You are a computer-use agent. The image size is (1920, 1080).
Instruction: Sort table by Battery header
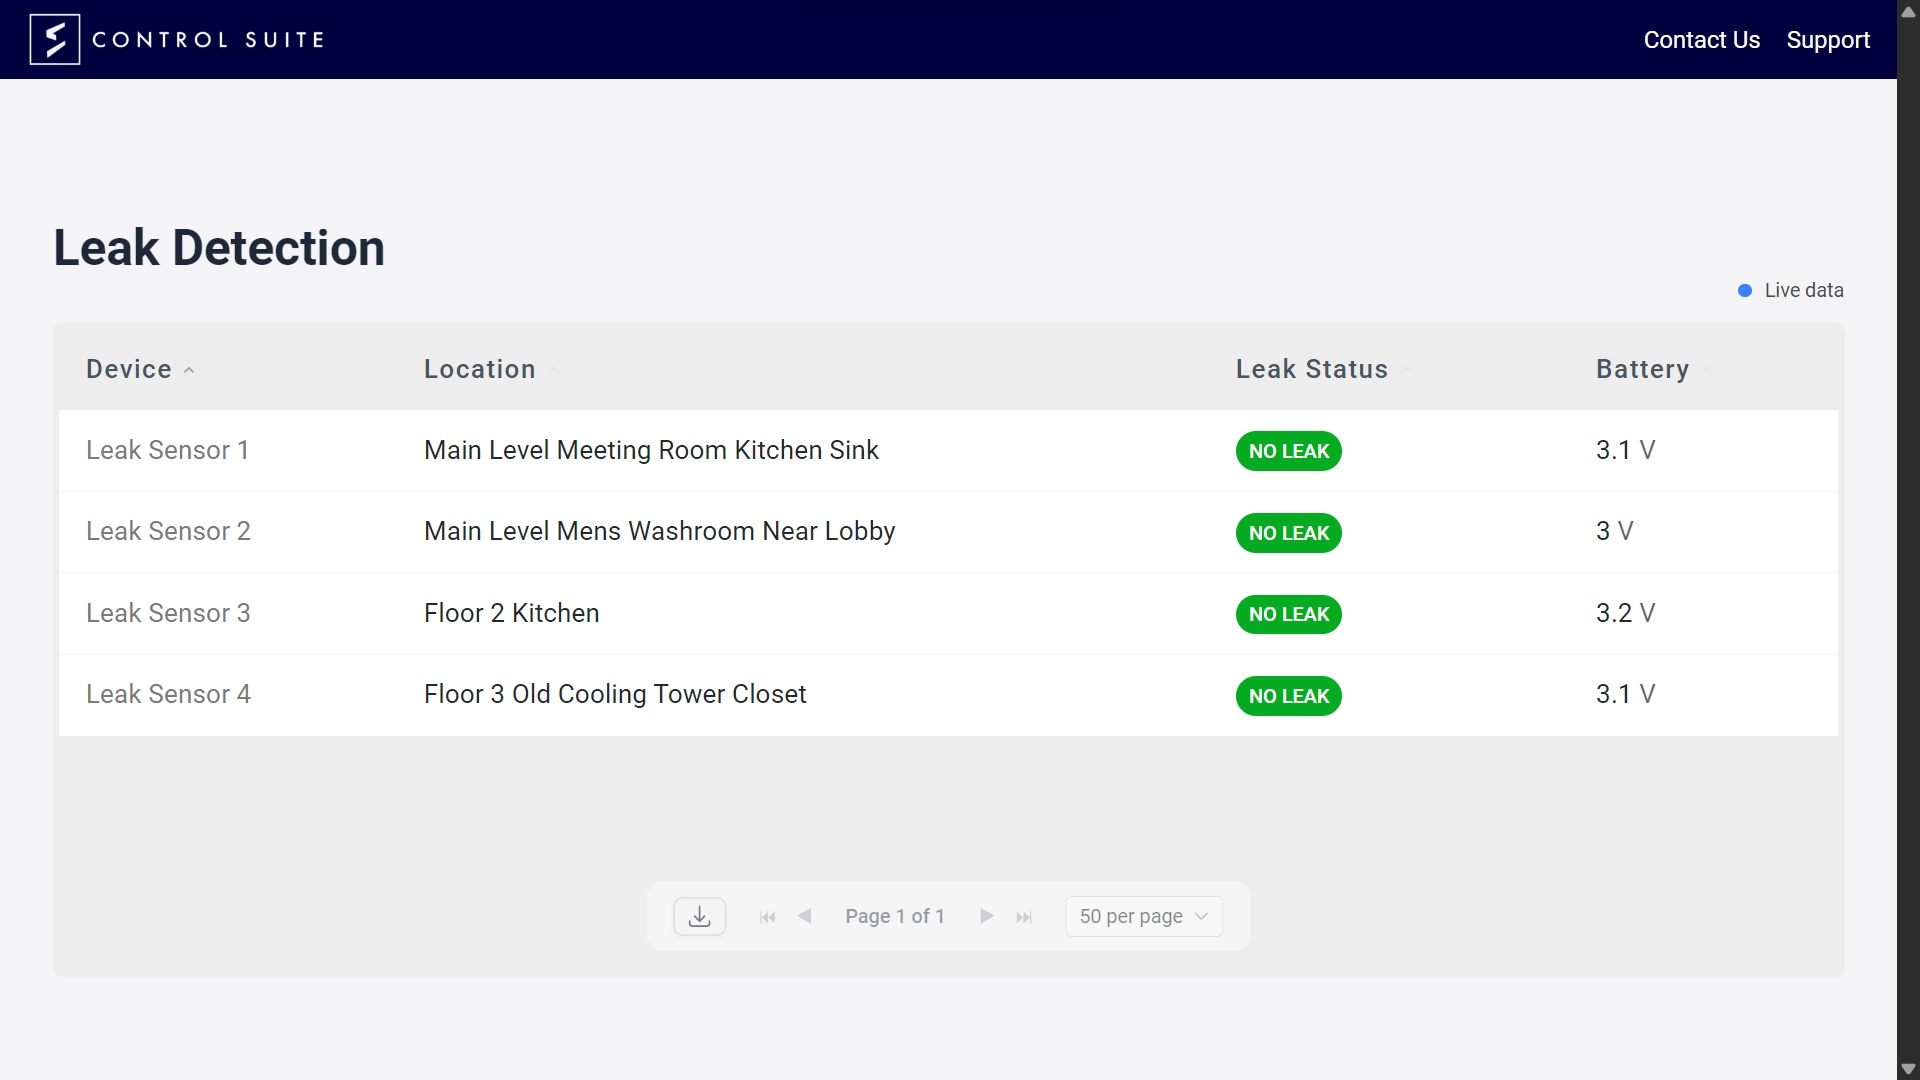point(1642,369)
